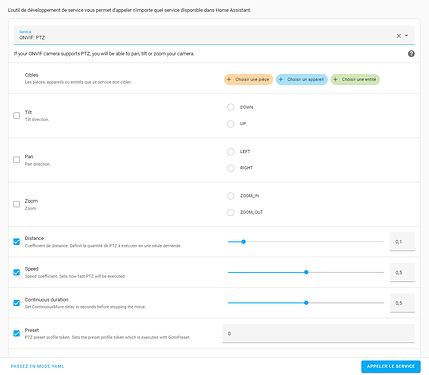Enable the Zoom checkbox
Viewport: 429px width, 375px height.
[x=16, y=204]
